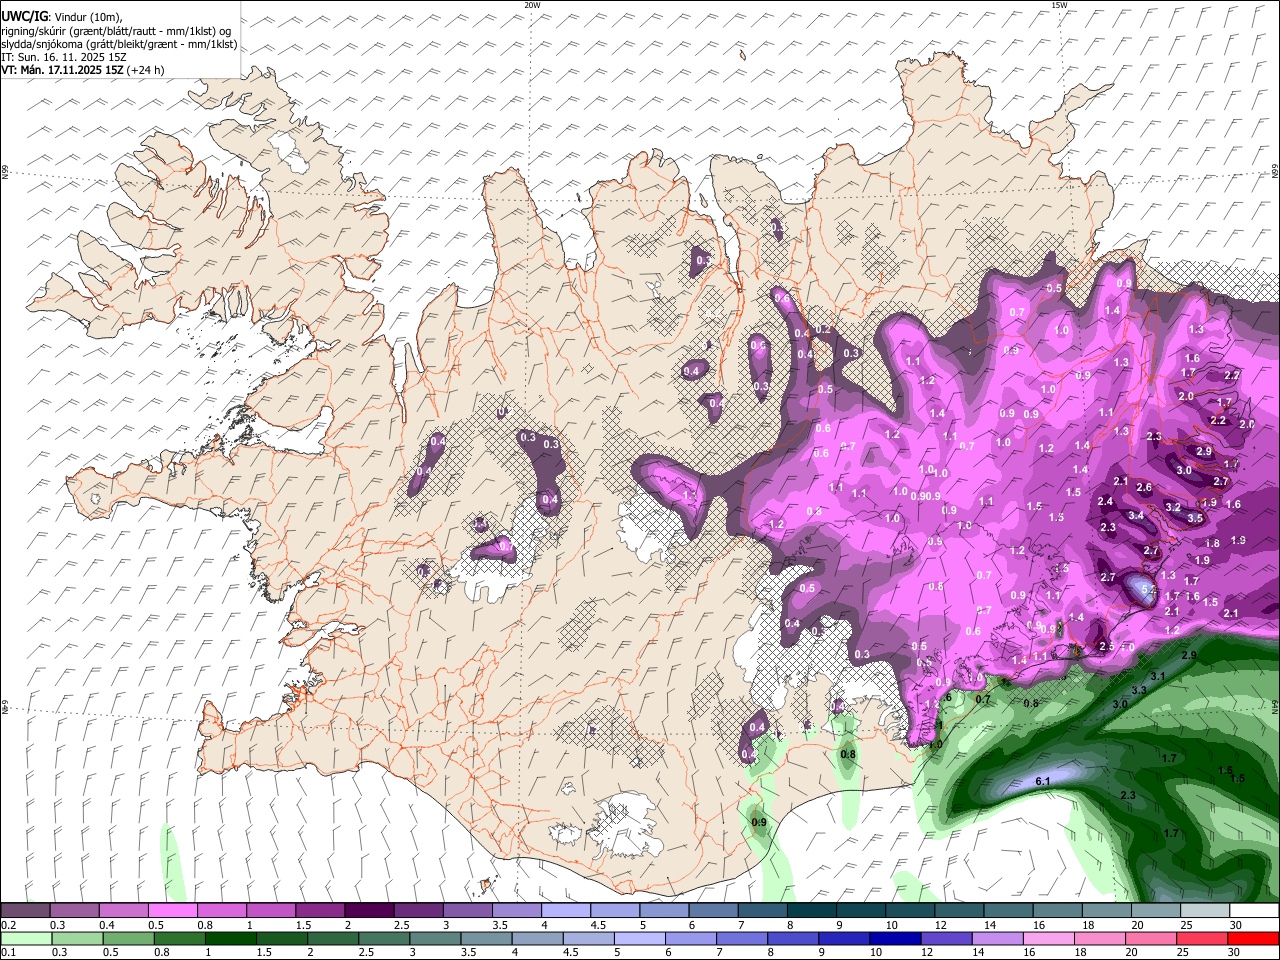The width and height of the screenshot is (1280, 960).
Task: Click the '2.6' precipitation value on the map
Action: 1144,488
